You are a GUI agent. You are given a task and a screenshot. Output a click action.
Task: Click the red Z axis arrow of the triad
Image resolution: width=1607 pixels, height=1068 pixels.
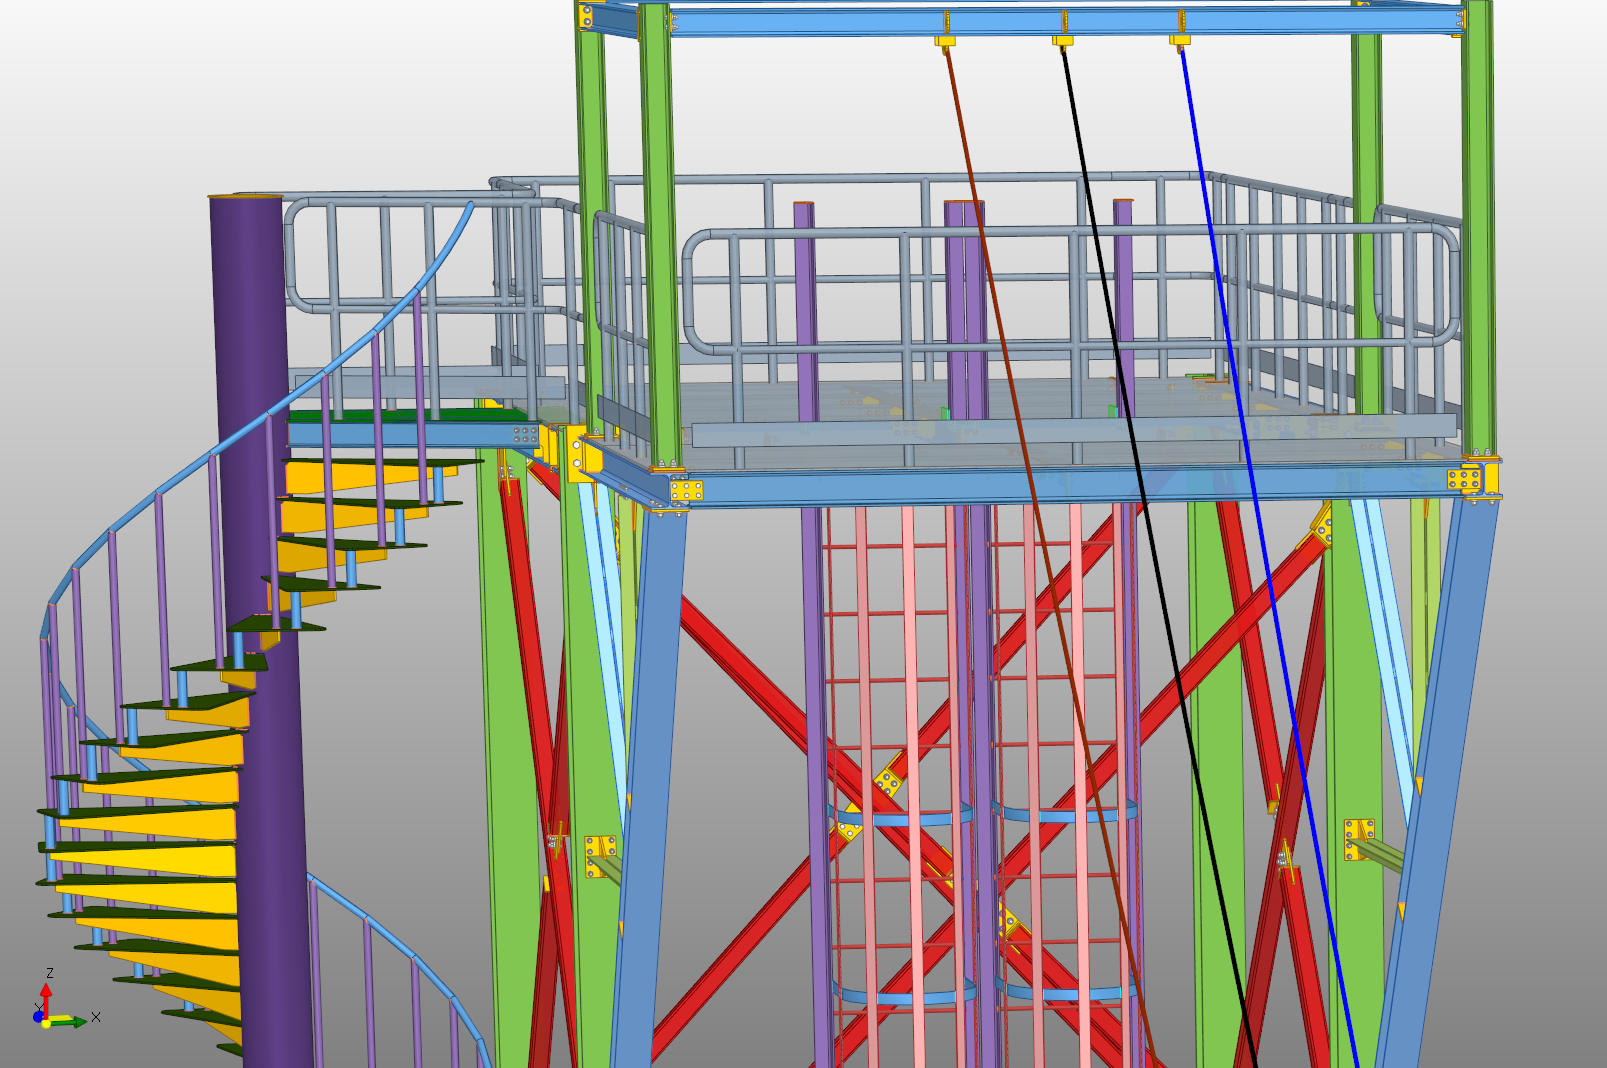pyautogui.click(x=45, y=995)
